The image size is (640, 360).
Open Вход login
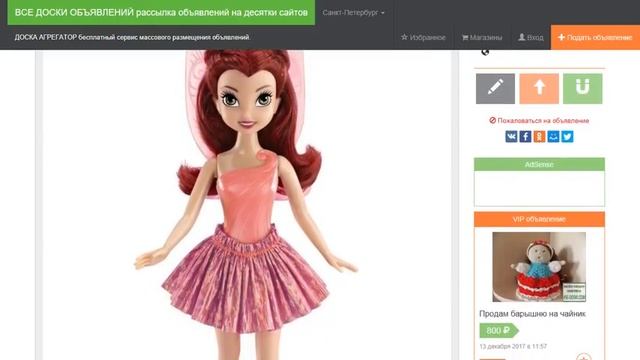tap(531, 38)
